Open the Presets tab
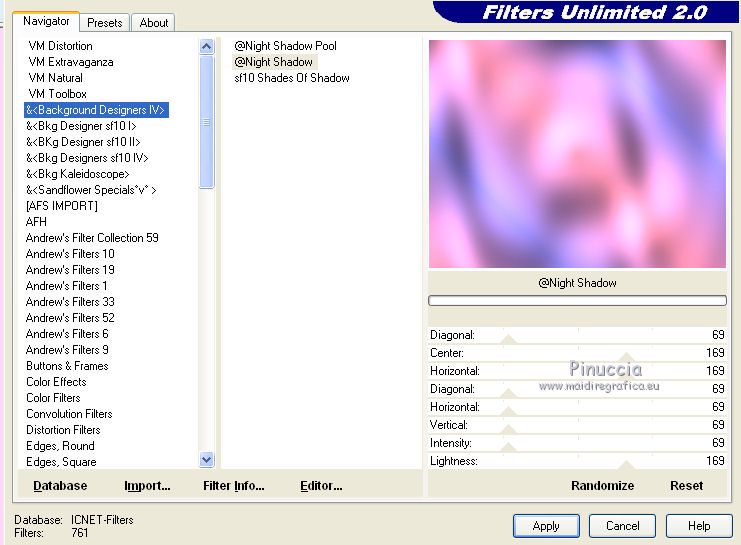This screenshot has height=545, width=741. pyautogui.click(x=104, y=23)
